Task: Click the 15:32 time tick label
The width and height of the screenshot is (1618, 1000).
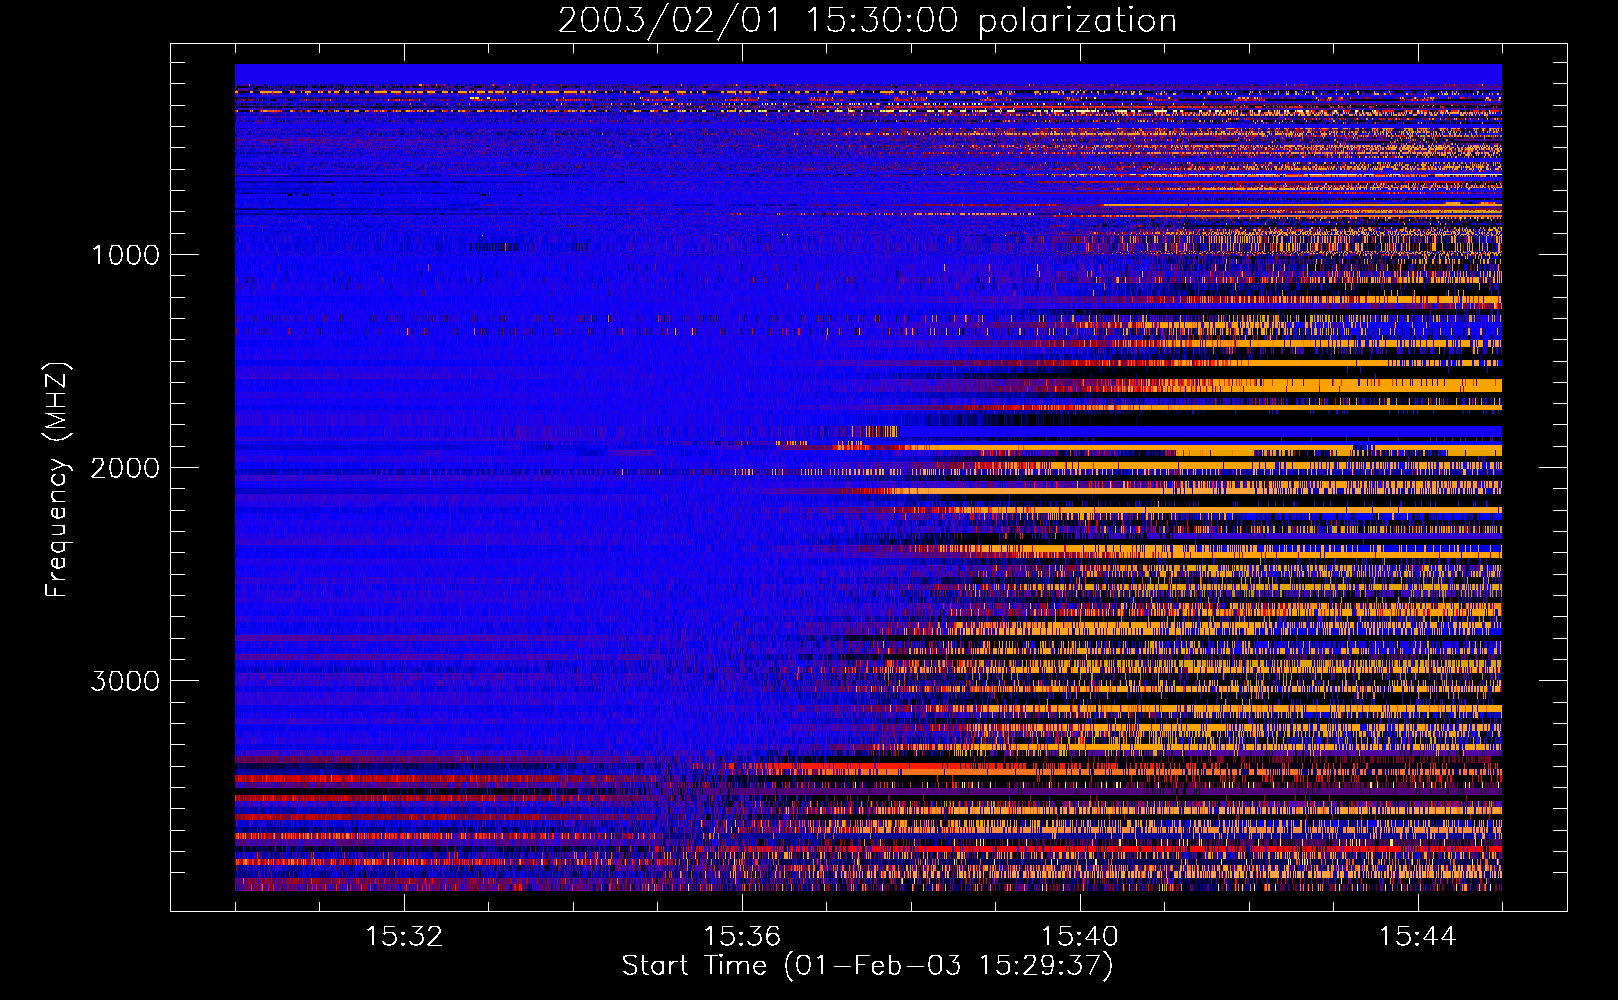Action: coord(404,937)
